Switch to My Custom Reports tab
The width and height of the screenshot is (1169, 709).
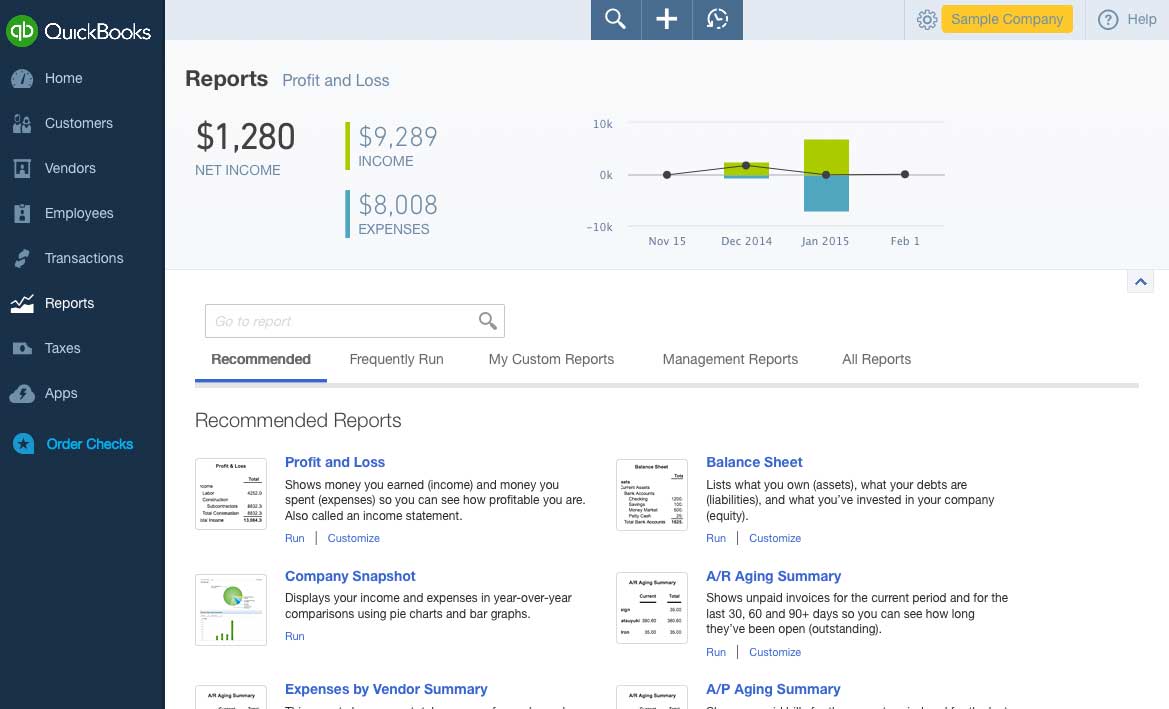click(x=551, y=359)
